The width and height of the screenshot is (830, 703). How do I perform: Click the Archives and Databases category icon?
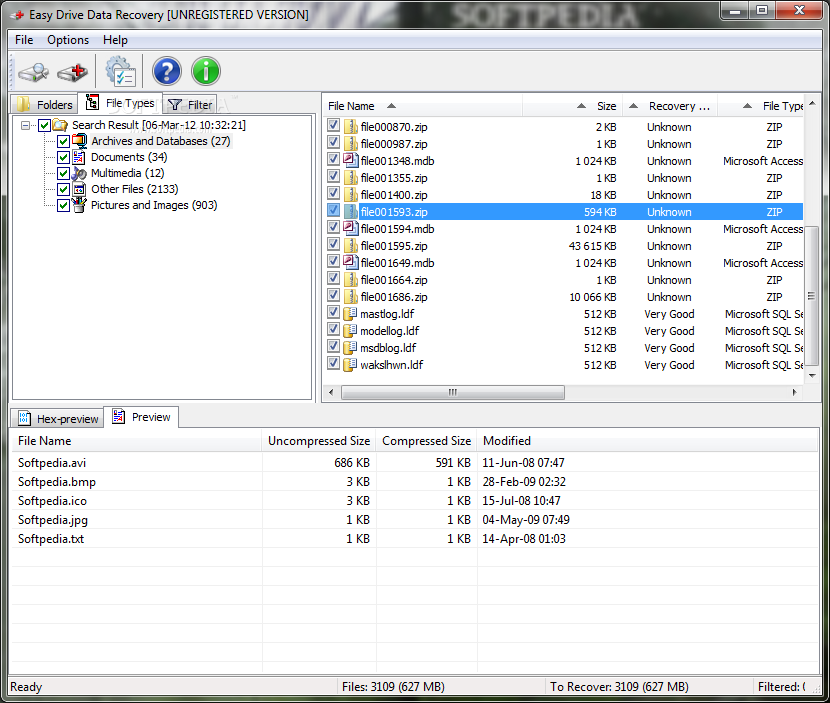pos(79,141)
